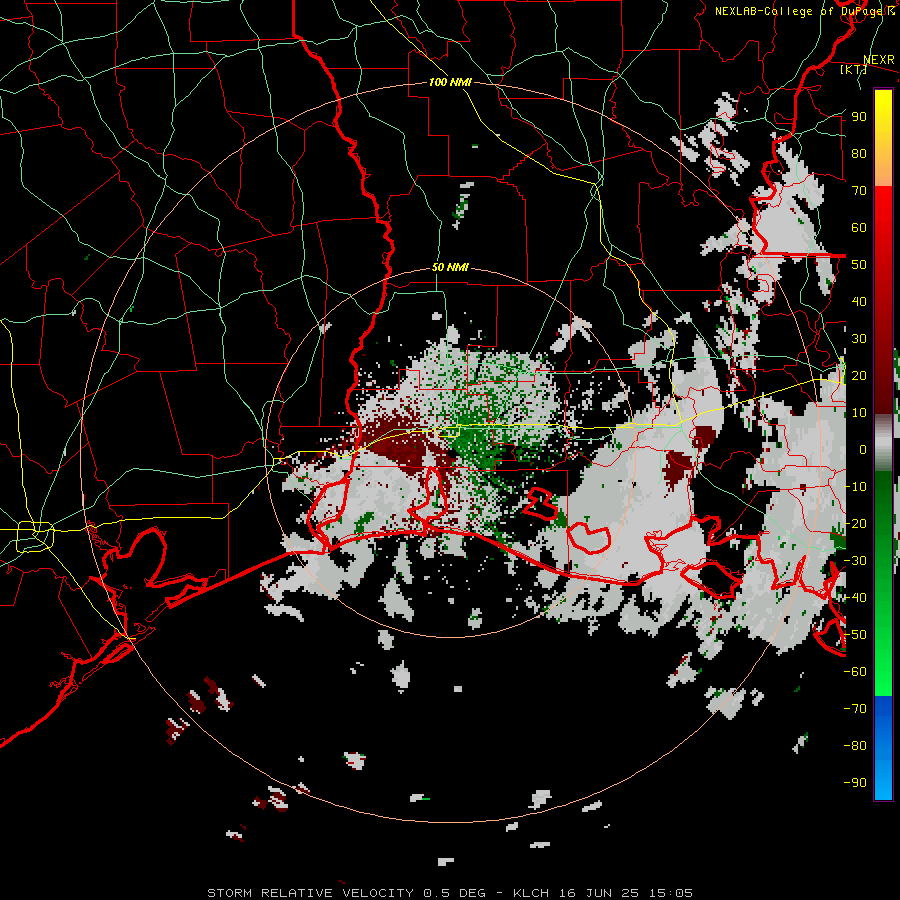900x900 pixels.
Task: Click the positive 10 value on the scale
Action: click(x=859, y=413)
